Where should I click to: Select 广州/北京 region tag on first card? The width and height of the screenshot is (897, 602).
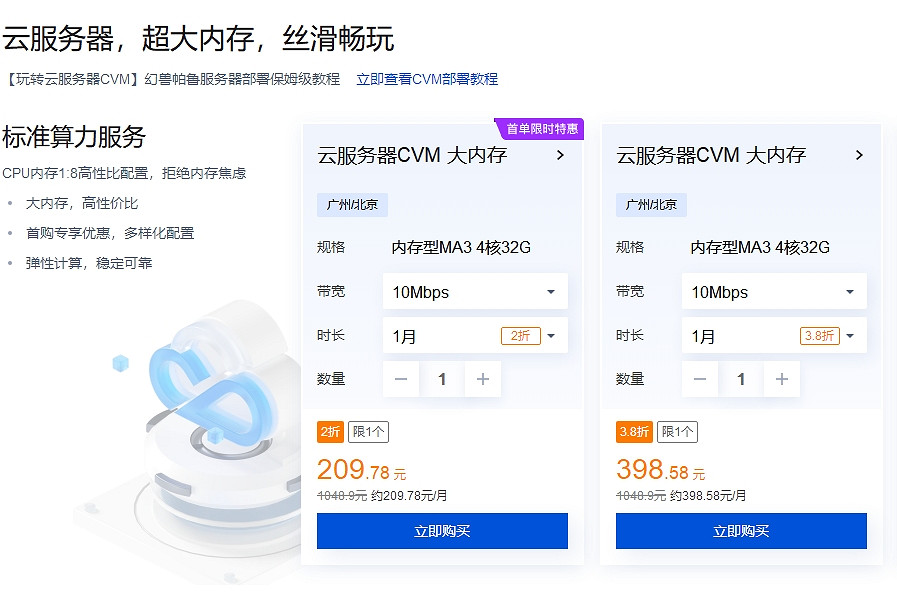352,205
